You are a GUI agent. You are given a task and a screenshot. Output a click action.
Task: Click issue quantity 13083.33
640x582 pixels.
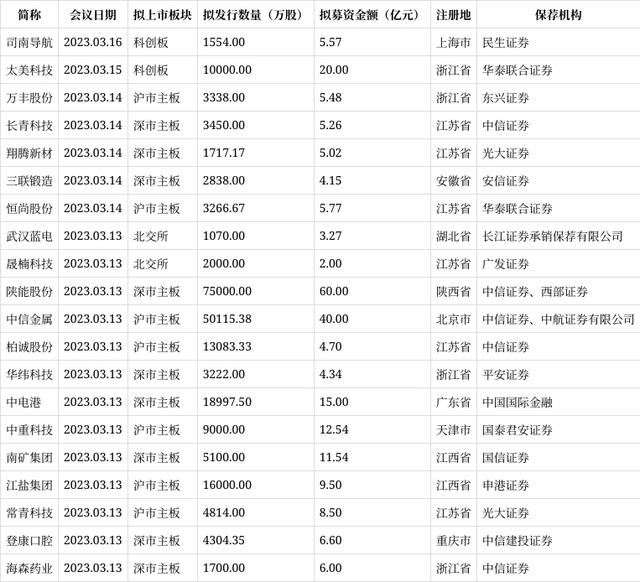[x=227, y=347]
